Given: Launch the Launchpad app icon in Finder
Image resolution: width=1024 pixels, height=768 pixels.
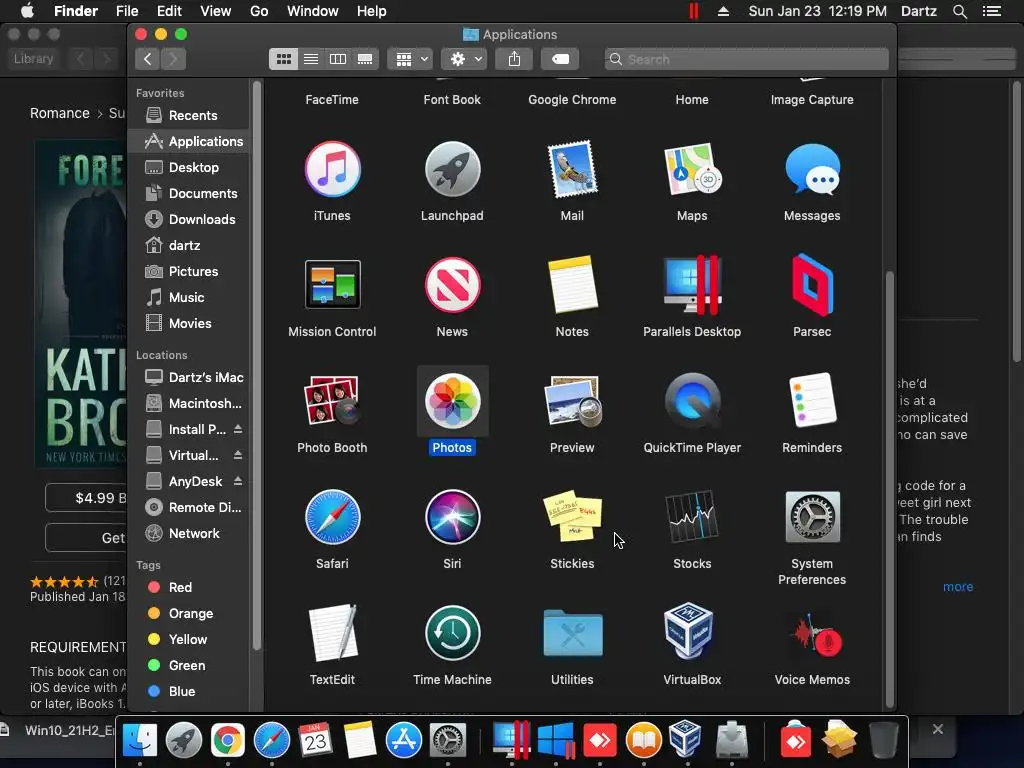Looking at the screenshot, I should pos(452,169).
